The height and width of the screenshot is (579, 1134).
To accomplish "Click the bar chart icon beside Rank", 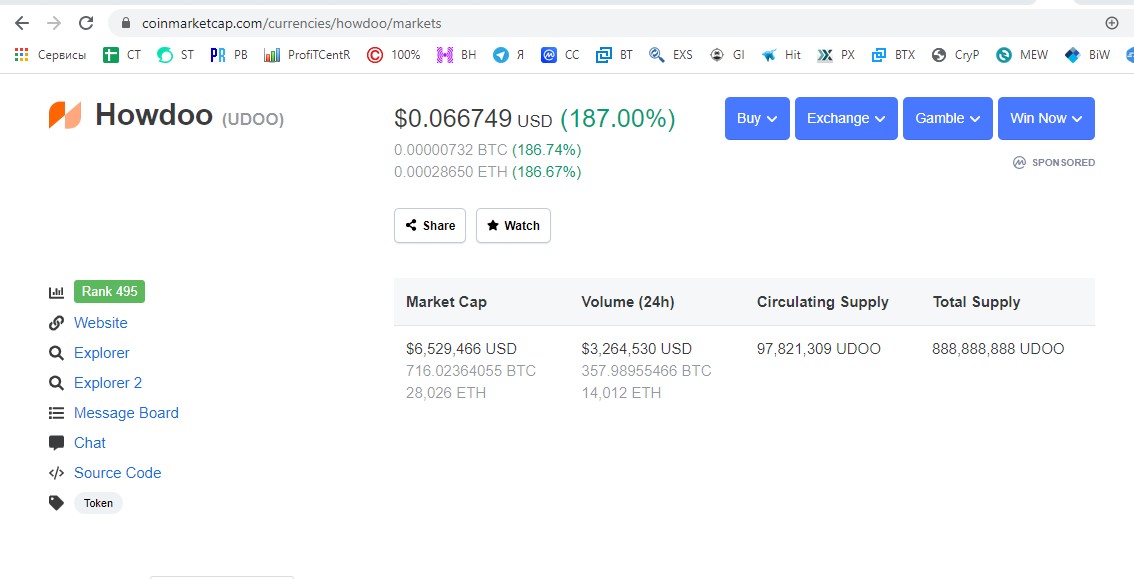I will [x=56, y=292].
